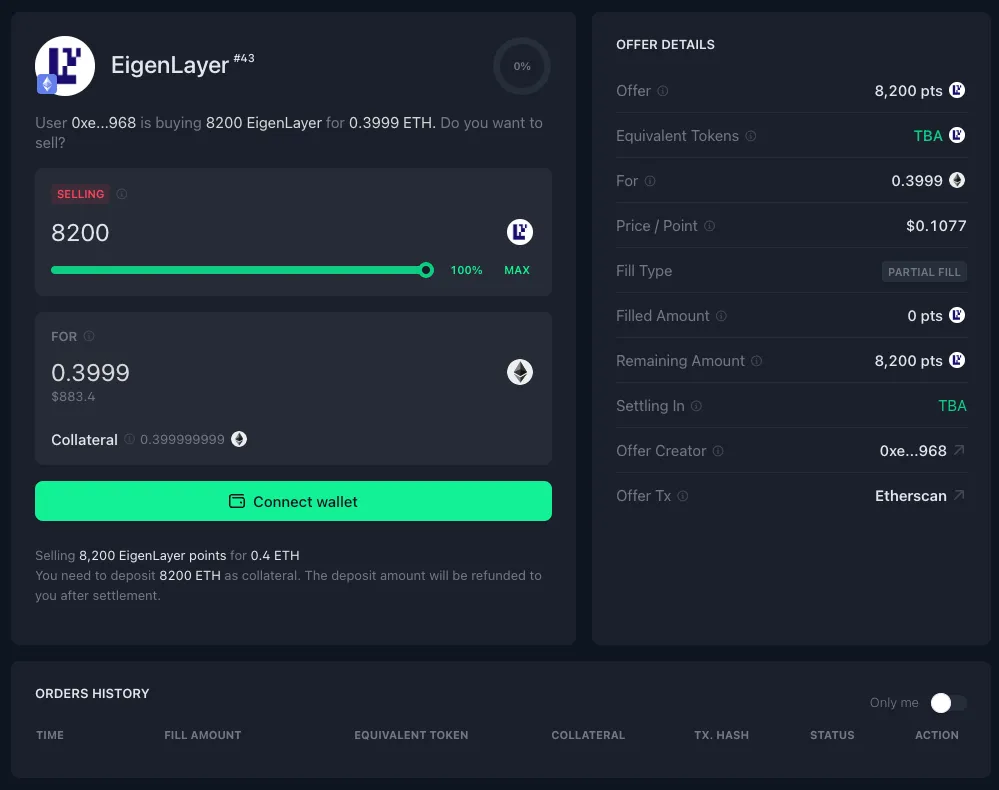Click the 0.3999 FOR amount field
999x790 pixels.
pos(90,373)
